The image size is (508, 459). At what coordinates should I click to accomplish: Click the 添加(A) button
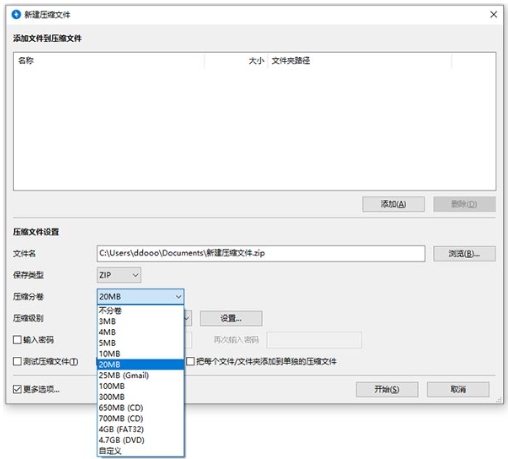coord(393,204)
